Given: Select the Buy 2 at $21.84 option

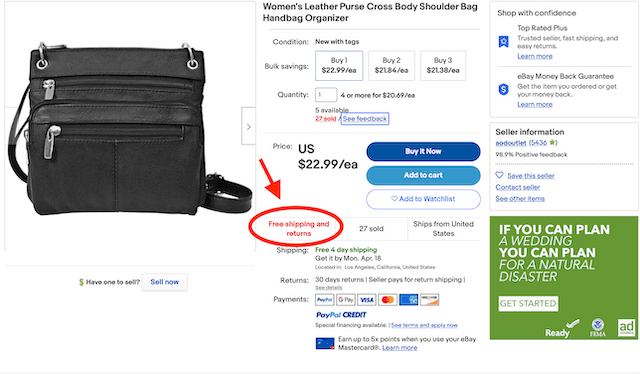Looking at the screenshot, I should (x=391, y=65).
